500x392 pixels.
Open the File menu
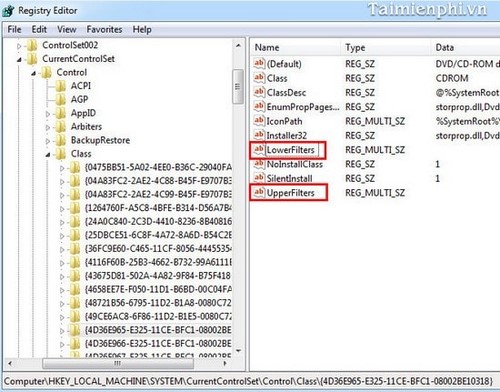pyautogui.click(x=14, y=29)
